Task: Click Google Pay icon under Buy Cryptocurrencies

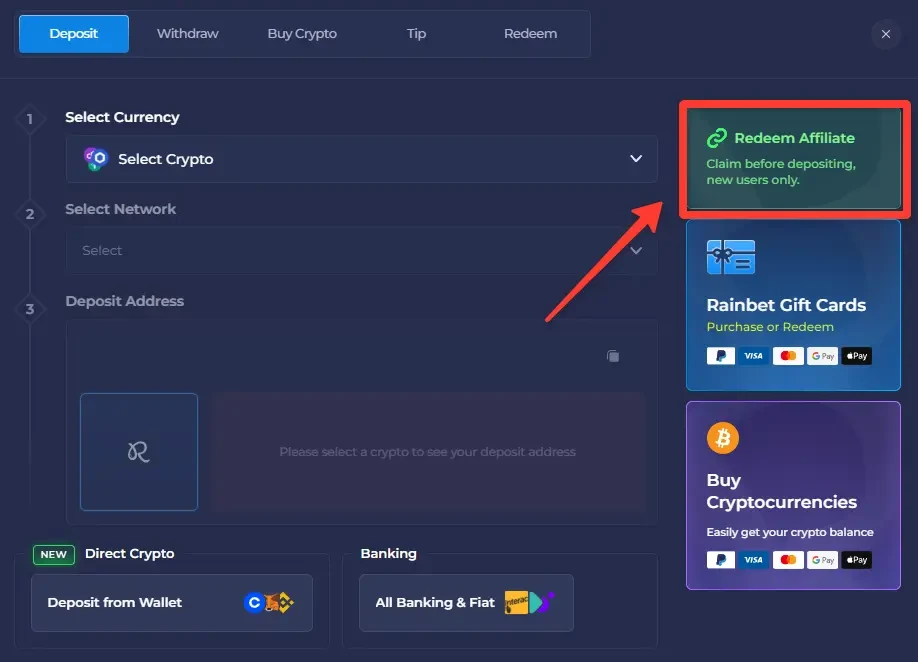Action: 823,560
